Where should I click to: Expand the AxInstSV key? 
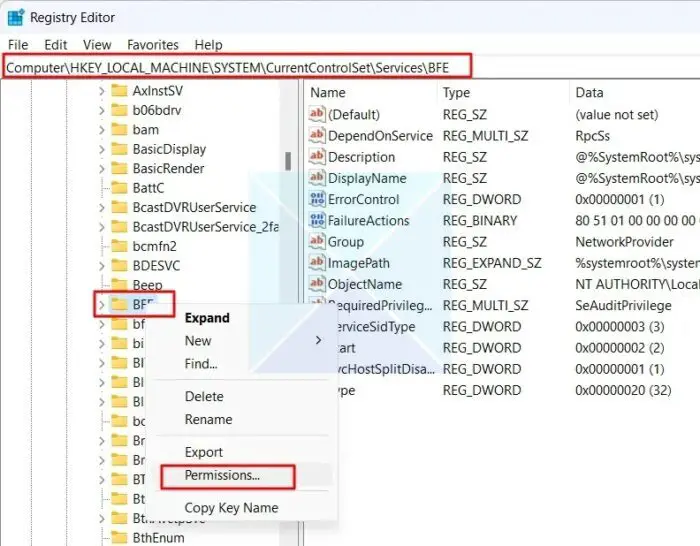(x=101, y=91)
